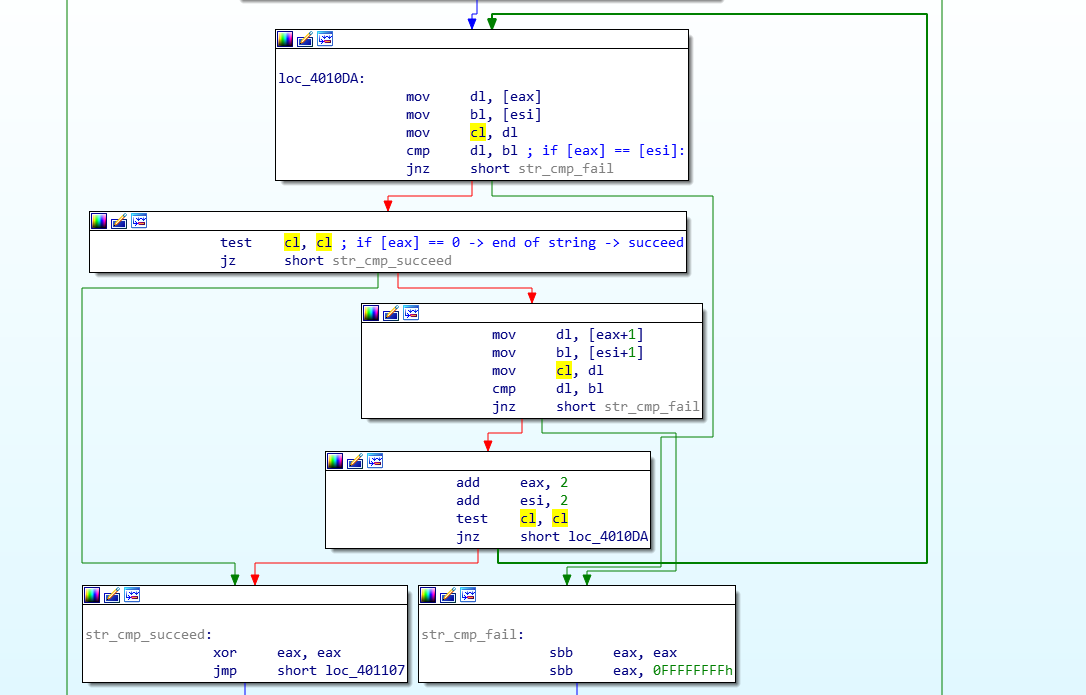The height and width of the screenshot is (695, 1086).
Task: Click pencil edit icon on add eax, 2 block
Action: click(355, 461)
